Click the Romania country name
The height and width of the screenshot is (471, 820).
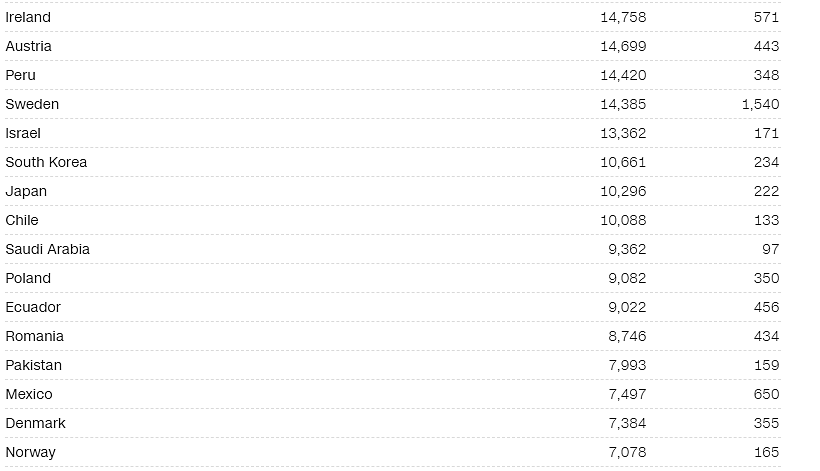pyautogui.click(x=35, y=337)
